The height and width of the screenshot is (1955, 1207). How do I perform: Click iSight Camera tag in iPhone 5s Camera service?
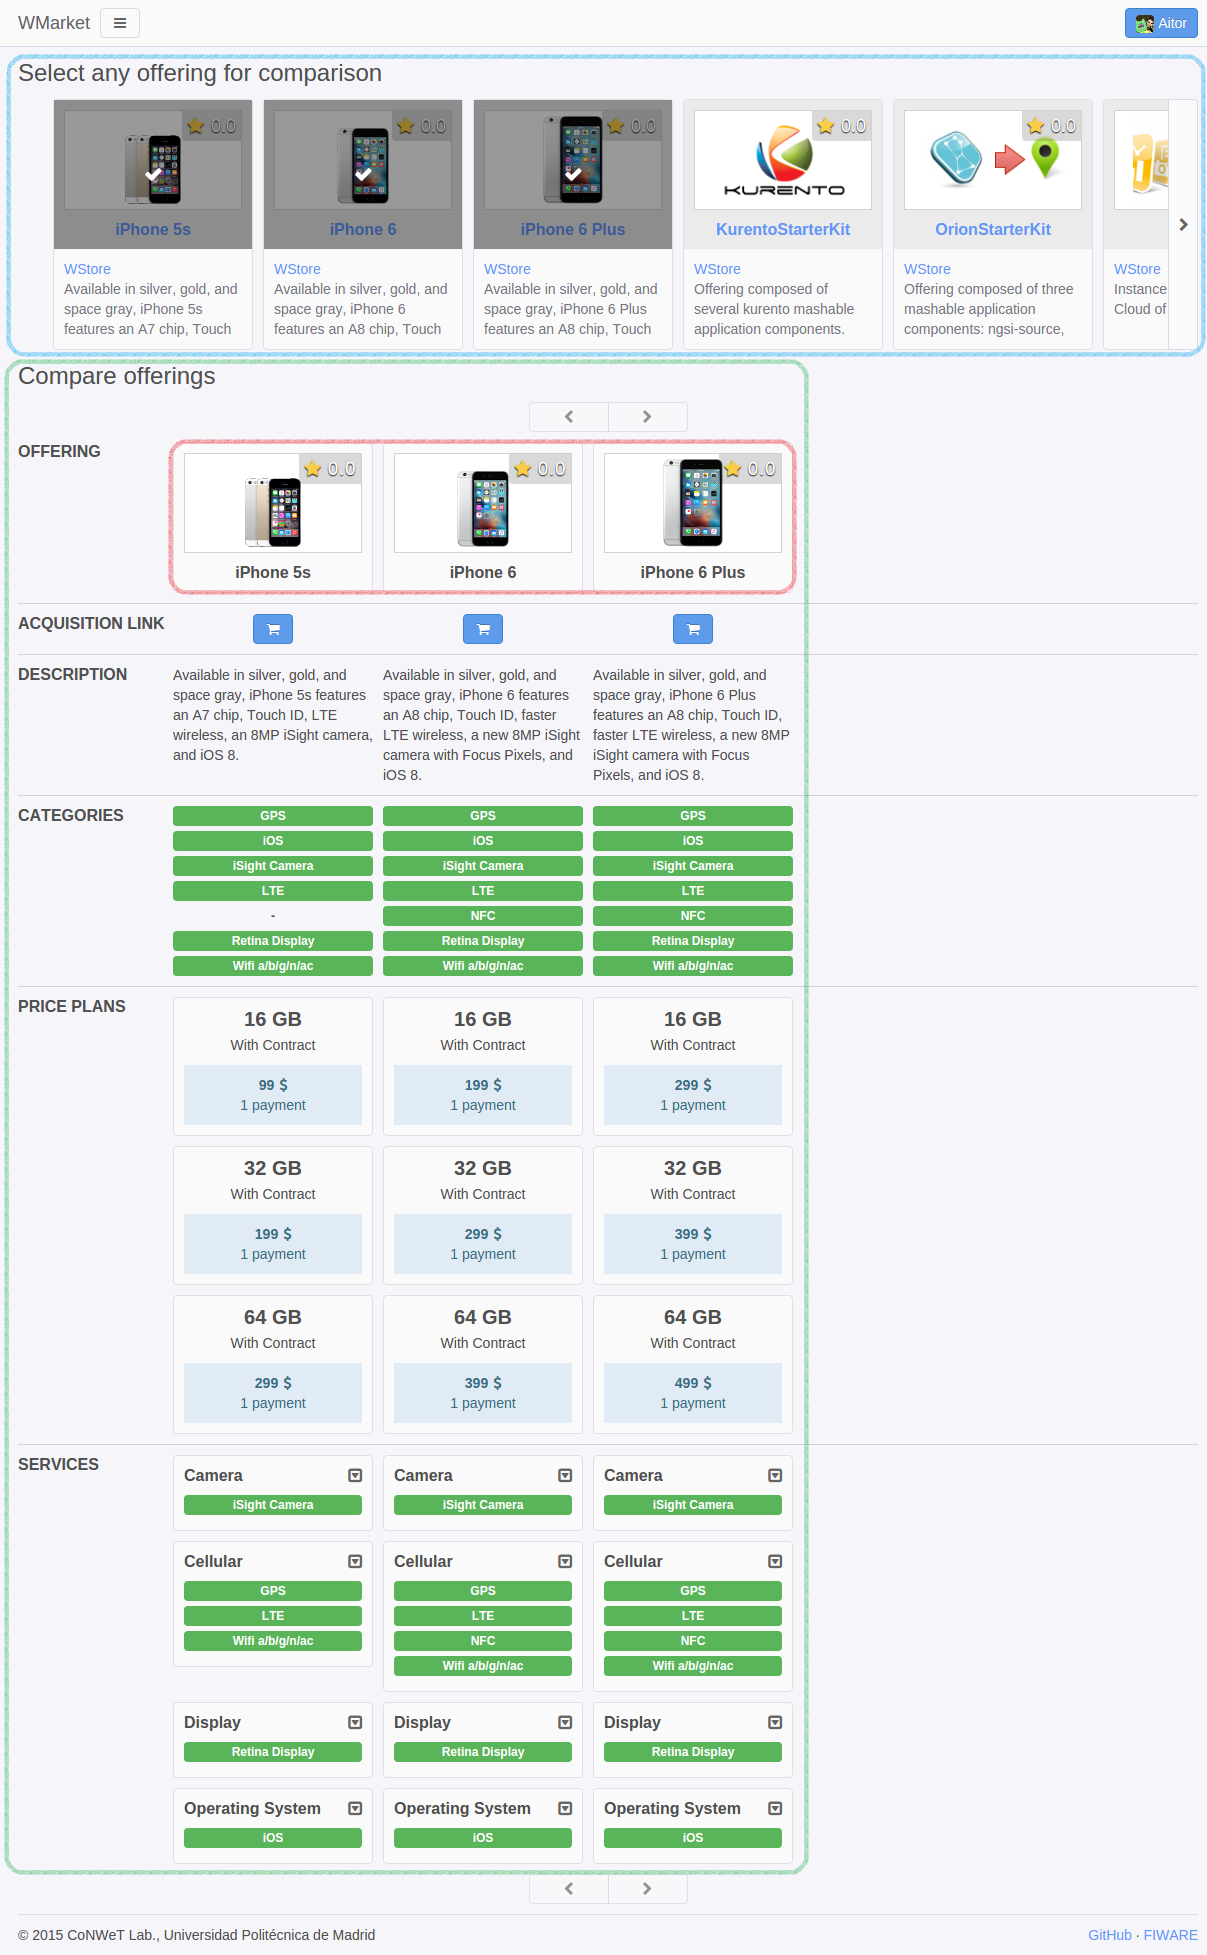273,1505
